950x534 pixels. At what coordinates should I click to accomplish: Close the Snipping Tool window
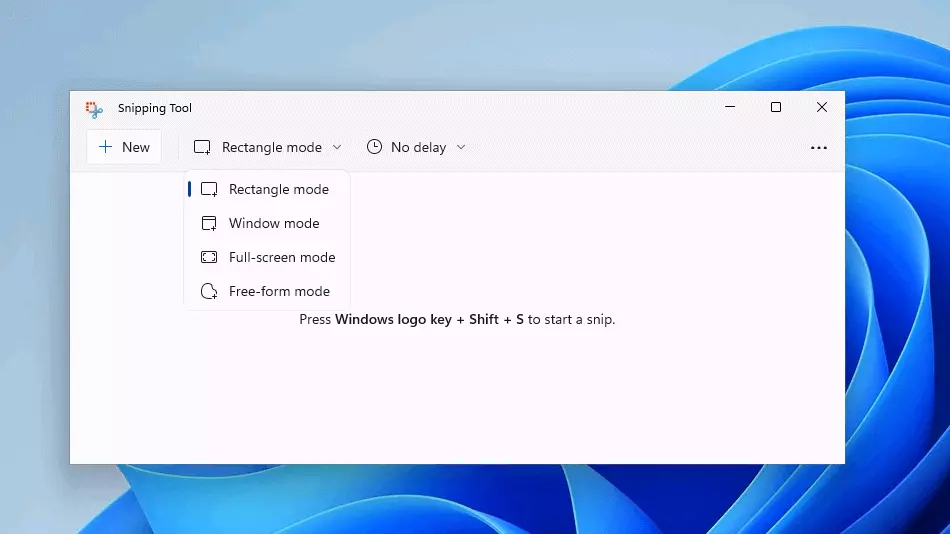click(821, 108)
